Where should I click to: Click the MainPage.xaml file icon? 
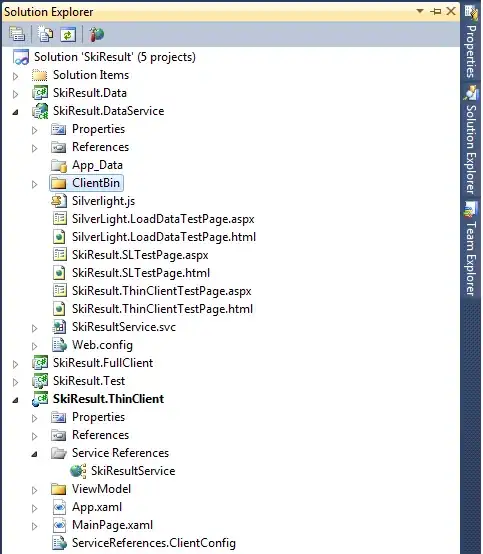(59, 525)
